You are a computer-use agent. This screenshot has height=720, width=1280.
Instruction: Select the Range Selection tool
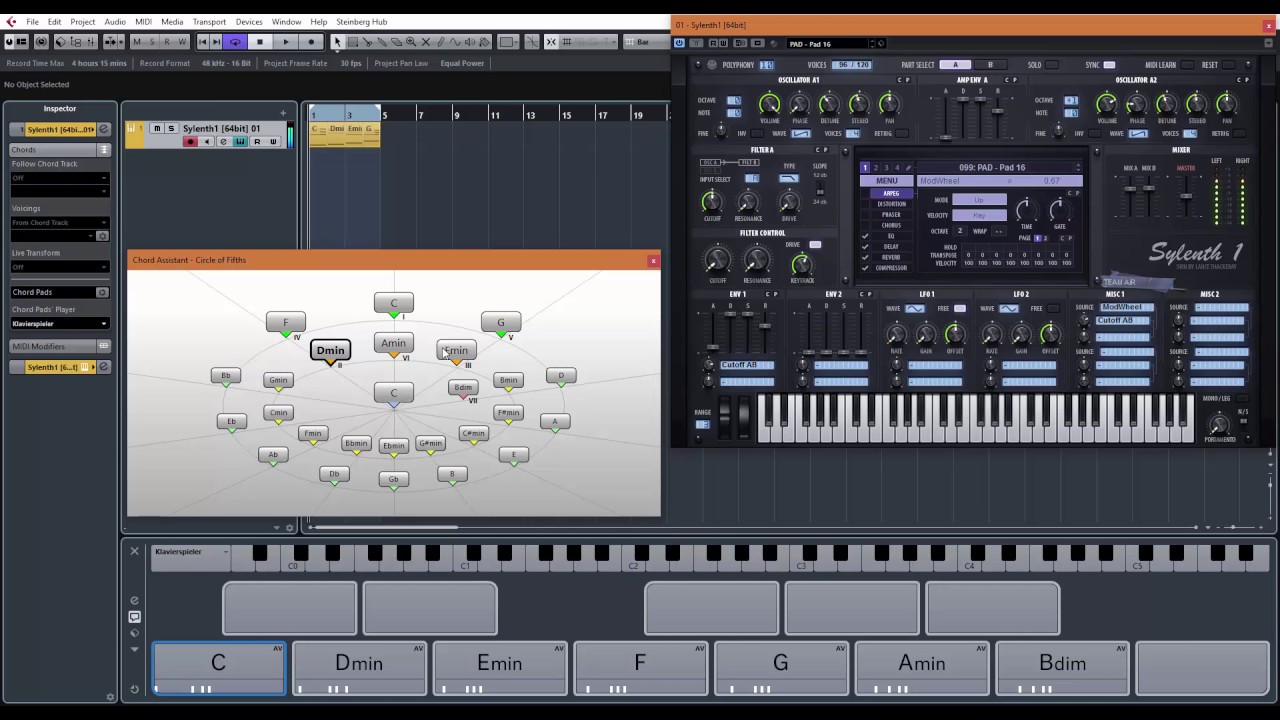[353, 42]
